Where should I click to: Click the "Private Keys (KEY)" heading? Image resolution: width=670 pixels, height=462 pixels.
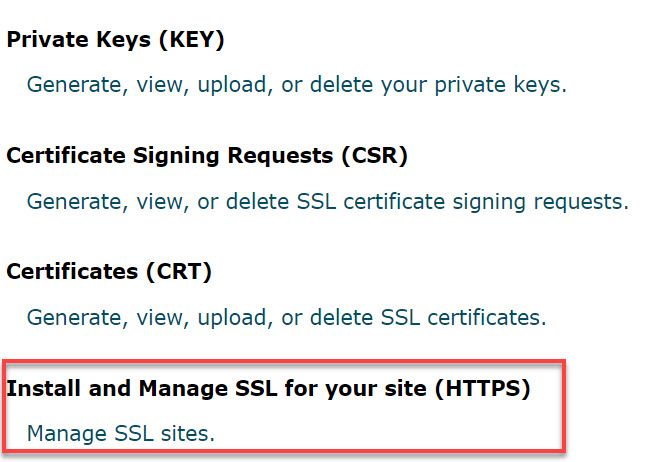[115, 40]
